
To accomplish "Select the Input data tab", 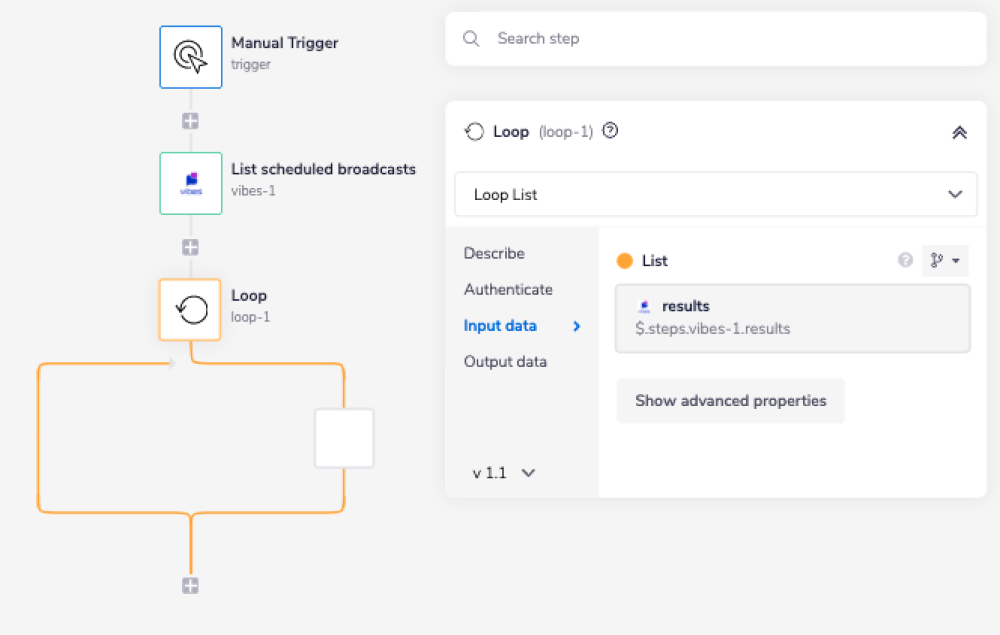I will pos(500,325).
